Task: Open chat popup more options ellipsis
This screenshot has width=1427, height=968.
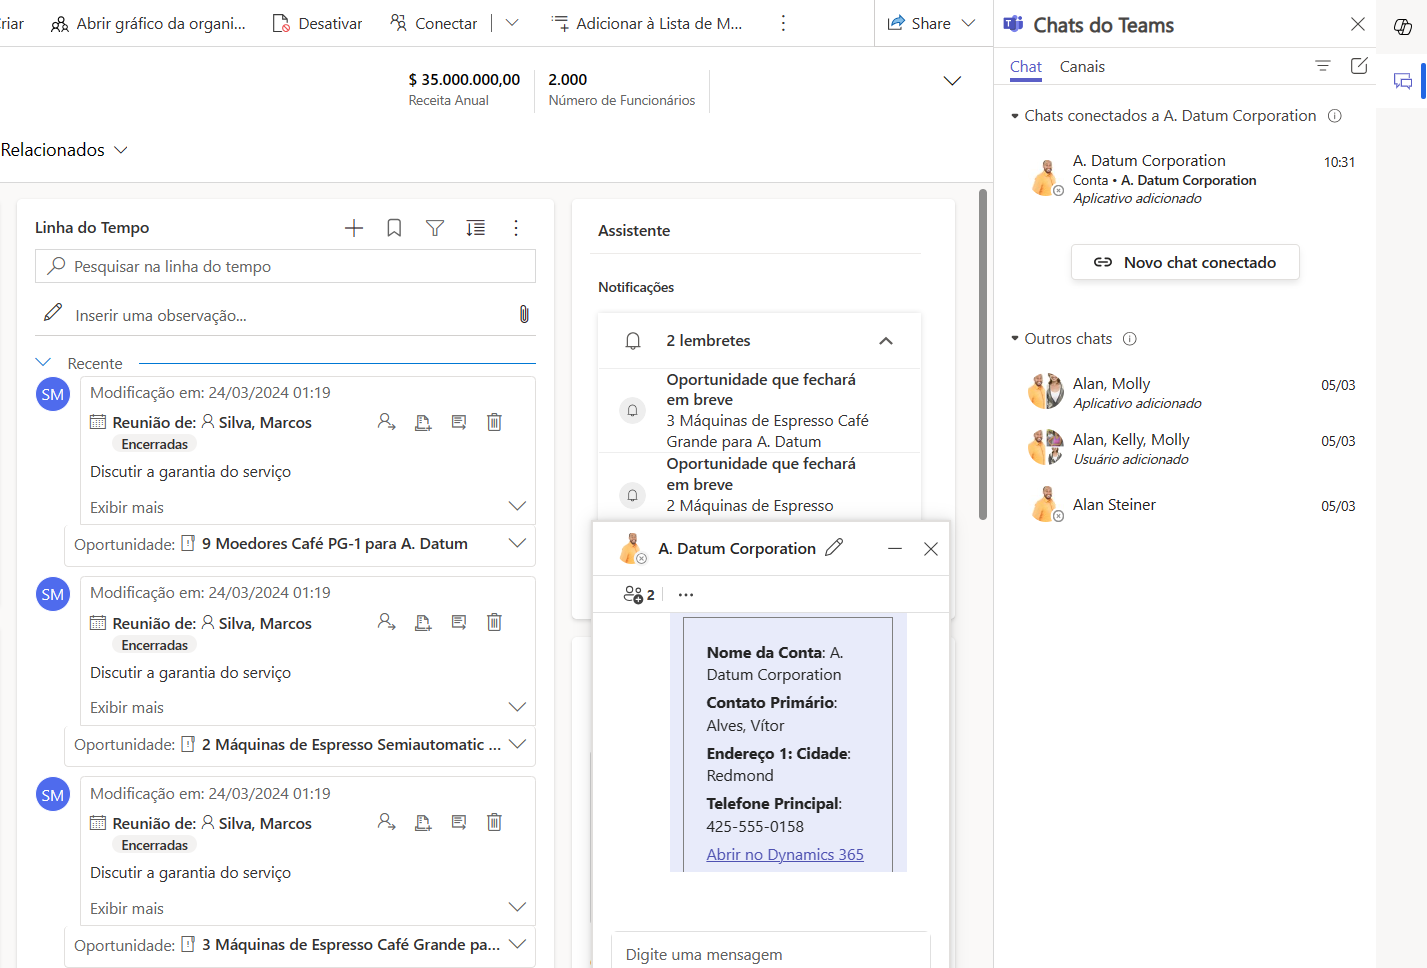Action: tap(686, 594)
